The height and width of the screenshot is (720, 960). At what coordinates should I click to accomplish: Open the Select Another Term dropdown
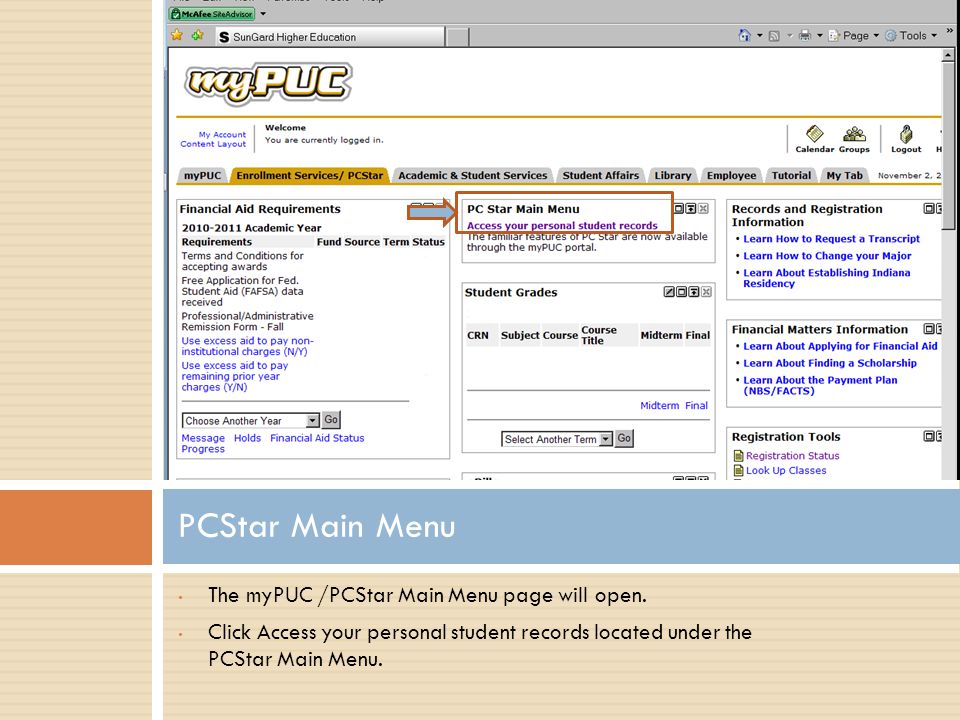pyautogui.click(x=557, y=439)
